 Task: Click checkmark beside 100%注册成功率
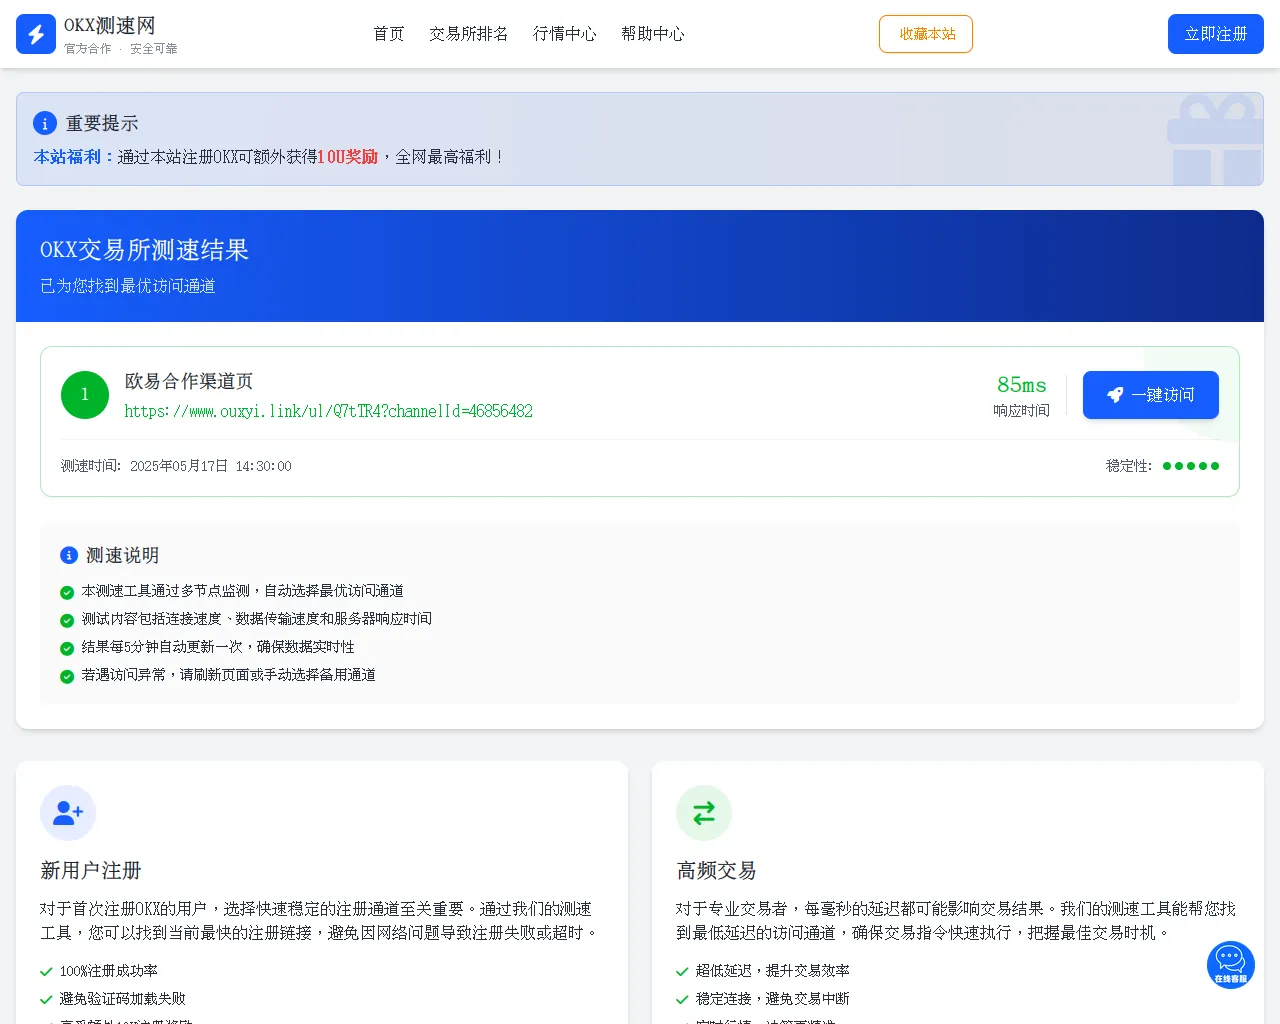click(x=46, y=971)
